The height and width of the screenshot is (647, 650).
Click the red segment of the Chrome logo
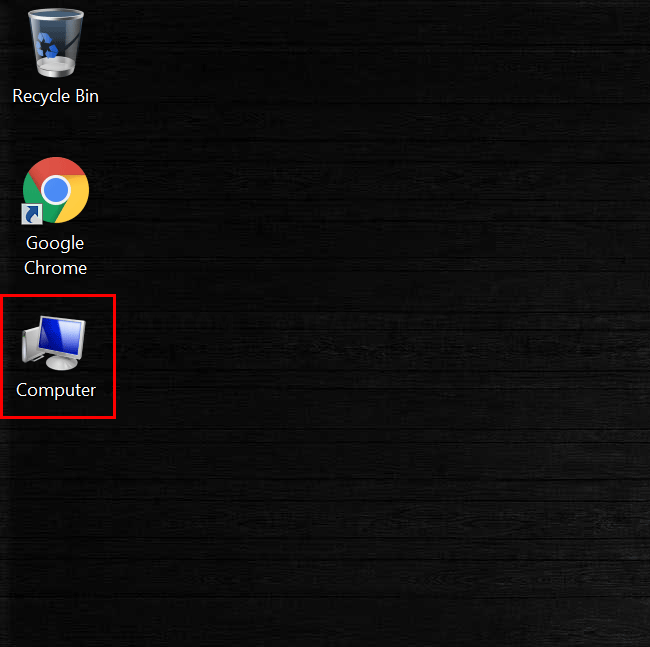click(x=56, y=167)
